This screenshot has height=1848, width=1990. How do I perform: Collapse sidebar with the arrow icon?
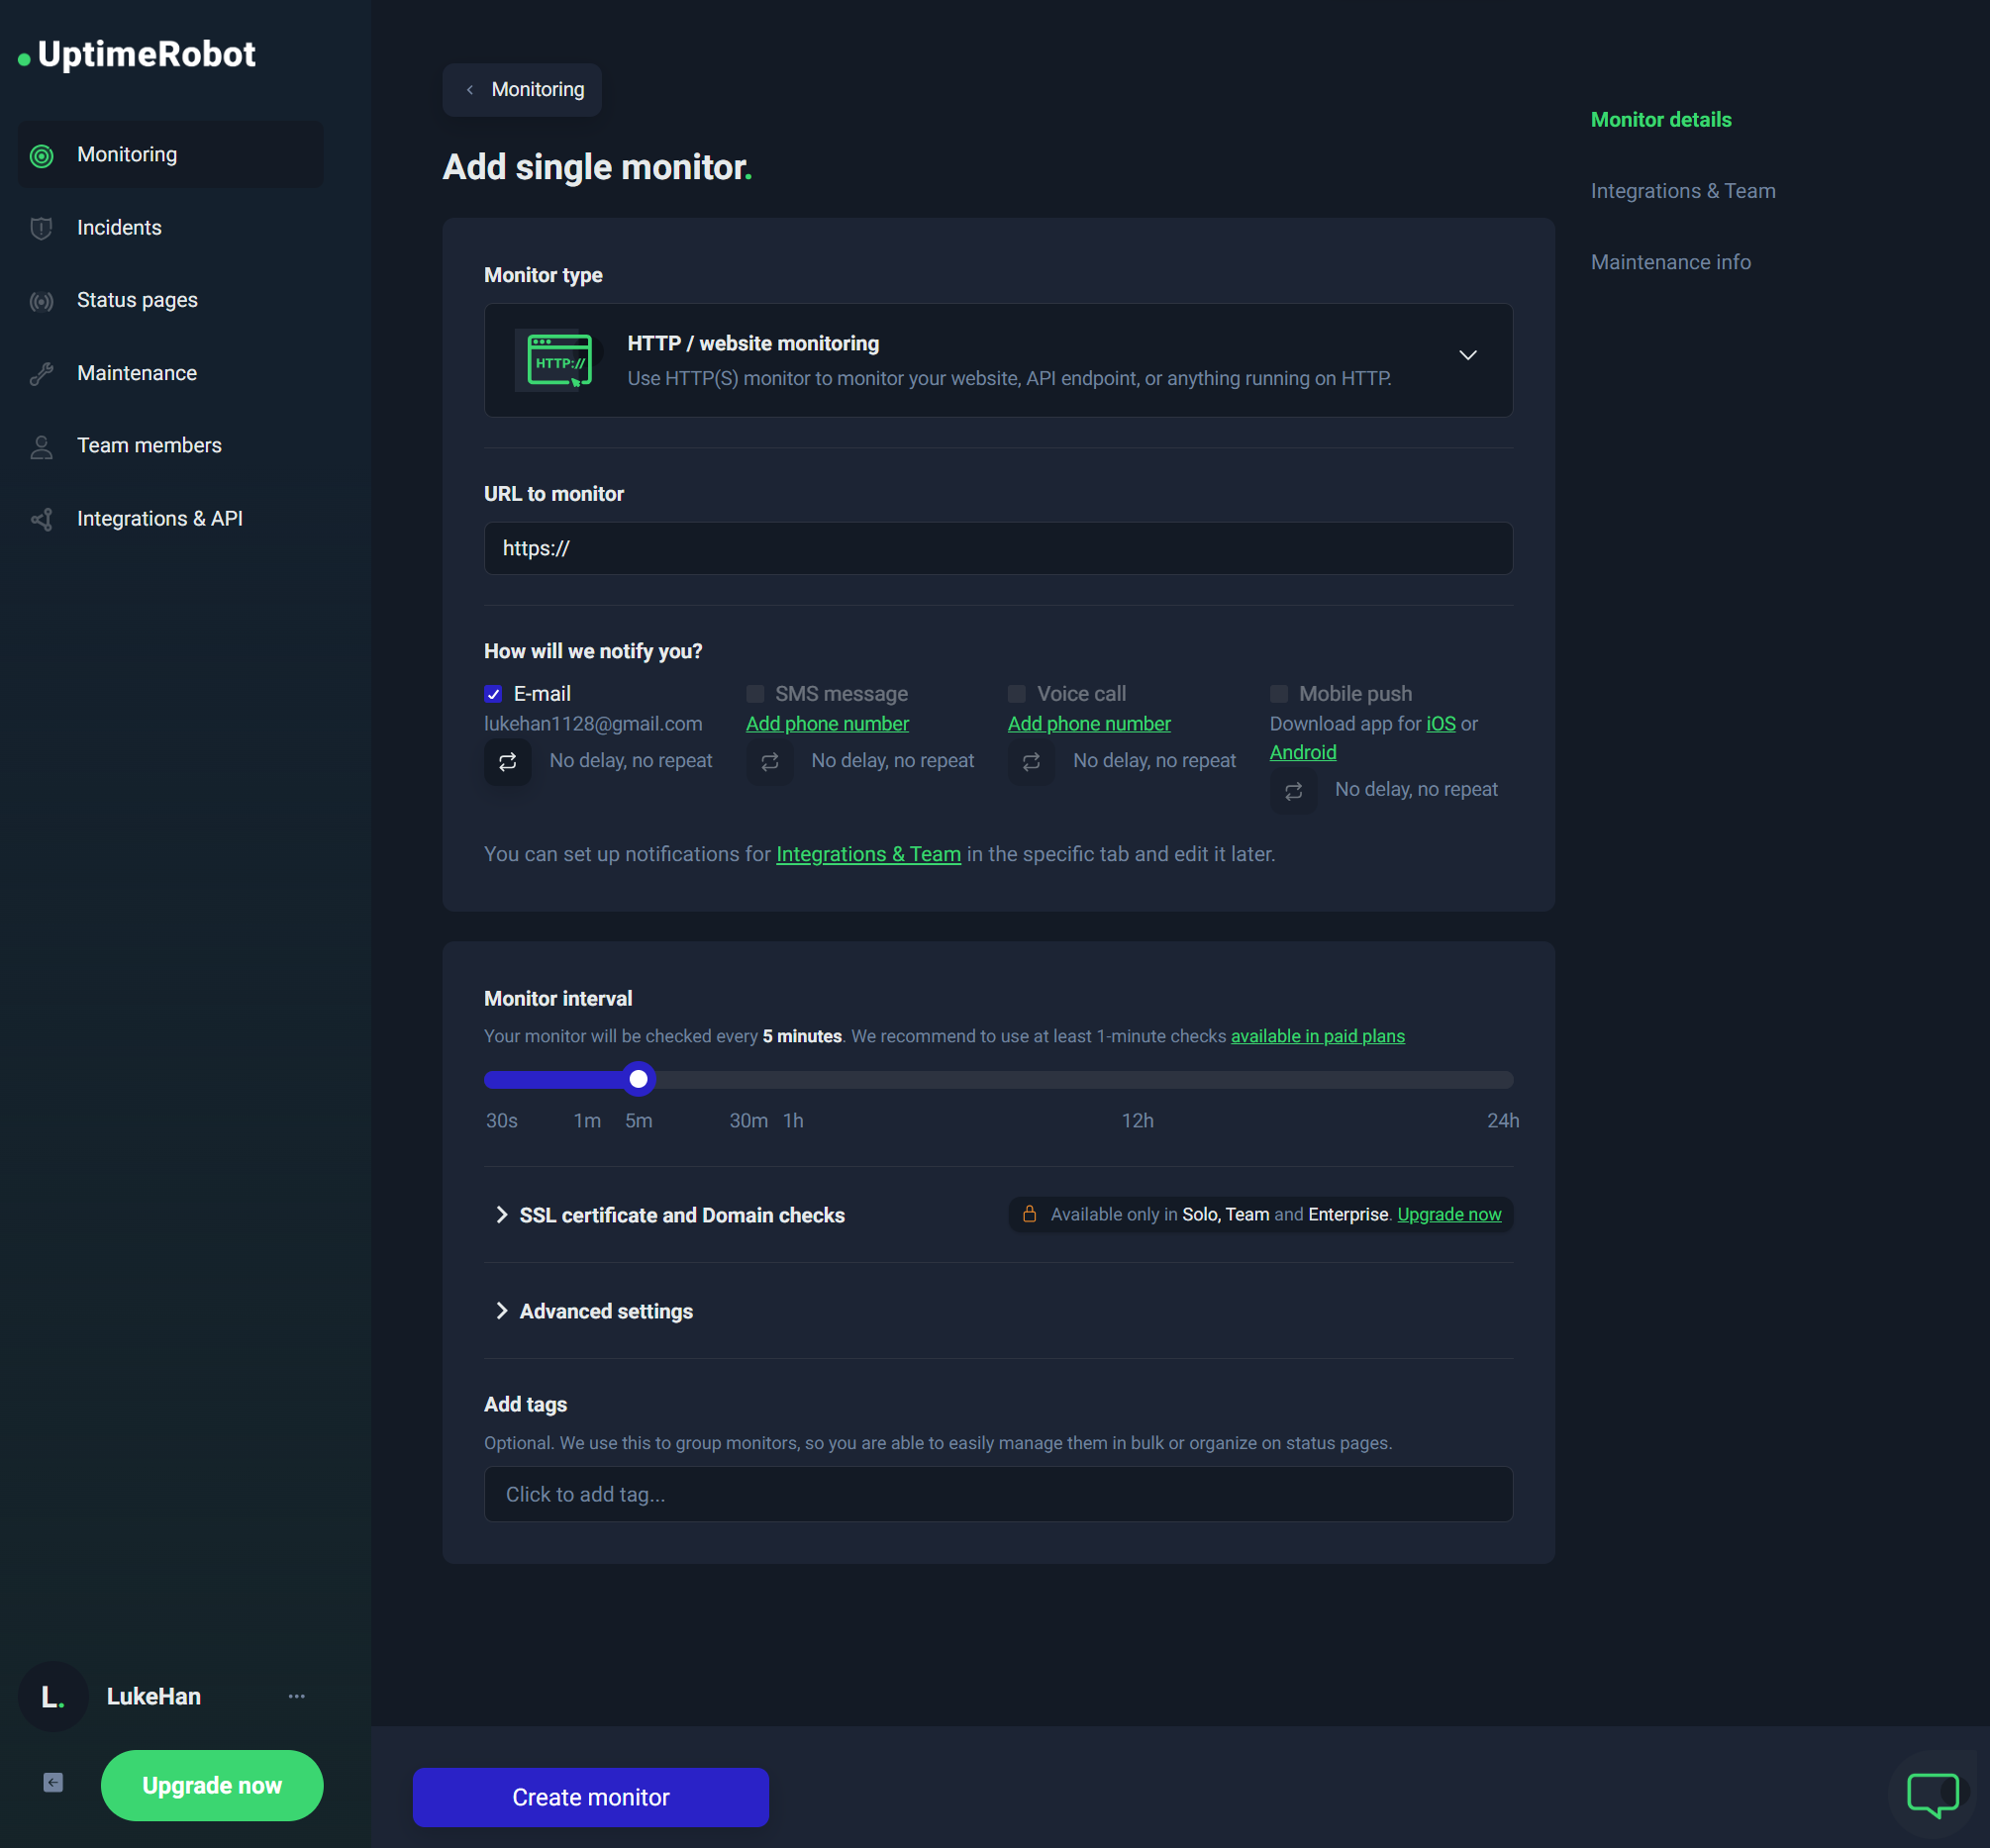pos(53,1783)
